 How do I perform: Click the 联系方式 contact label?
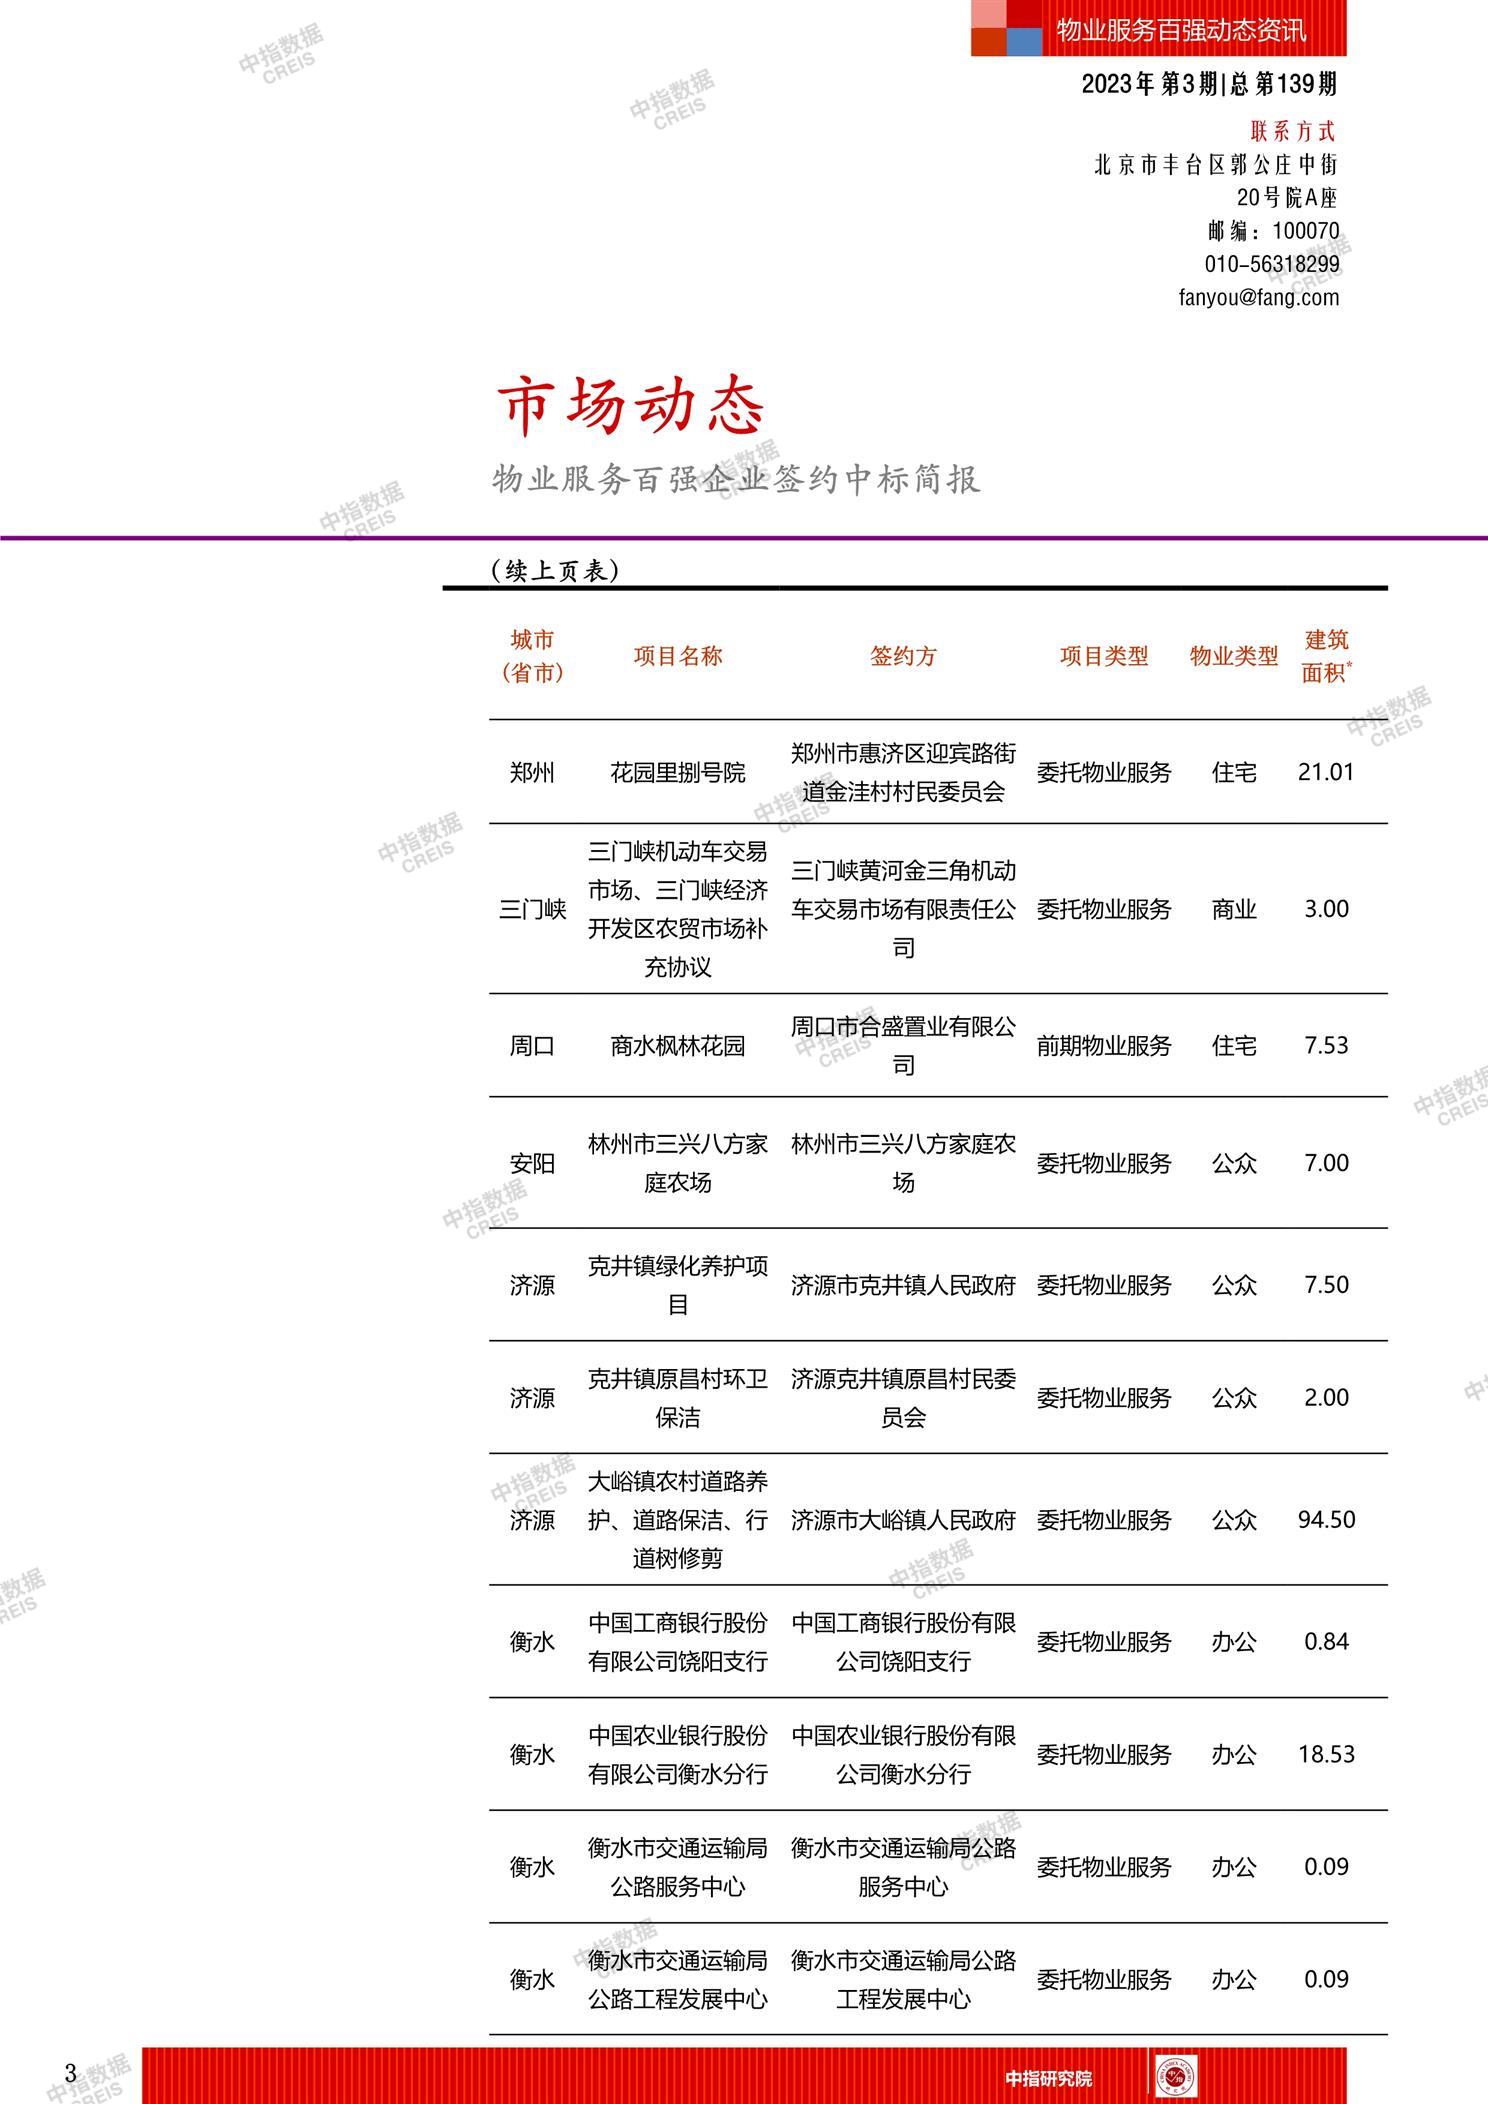click(1293, 131)
